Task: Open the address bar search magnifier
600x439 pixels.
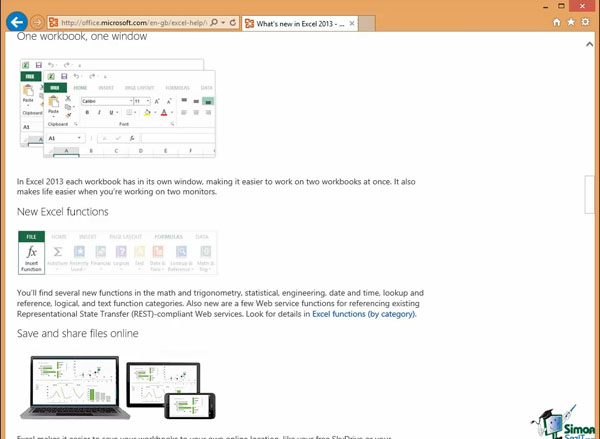Action: pos(214,23)
